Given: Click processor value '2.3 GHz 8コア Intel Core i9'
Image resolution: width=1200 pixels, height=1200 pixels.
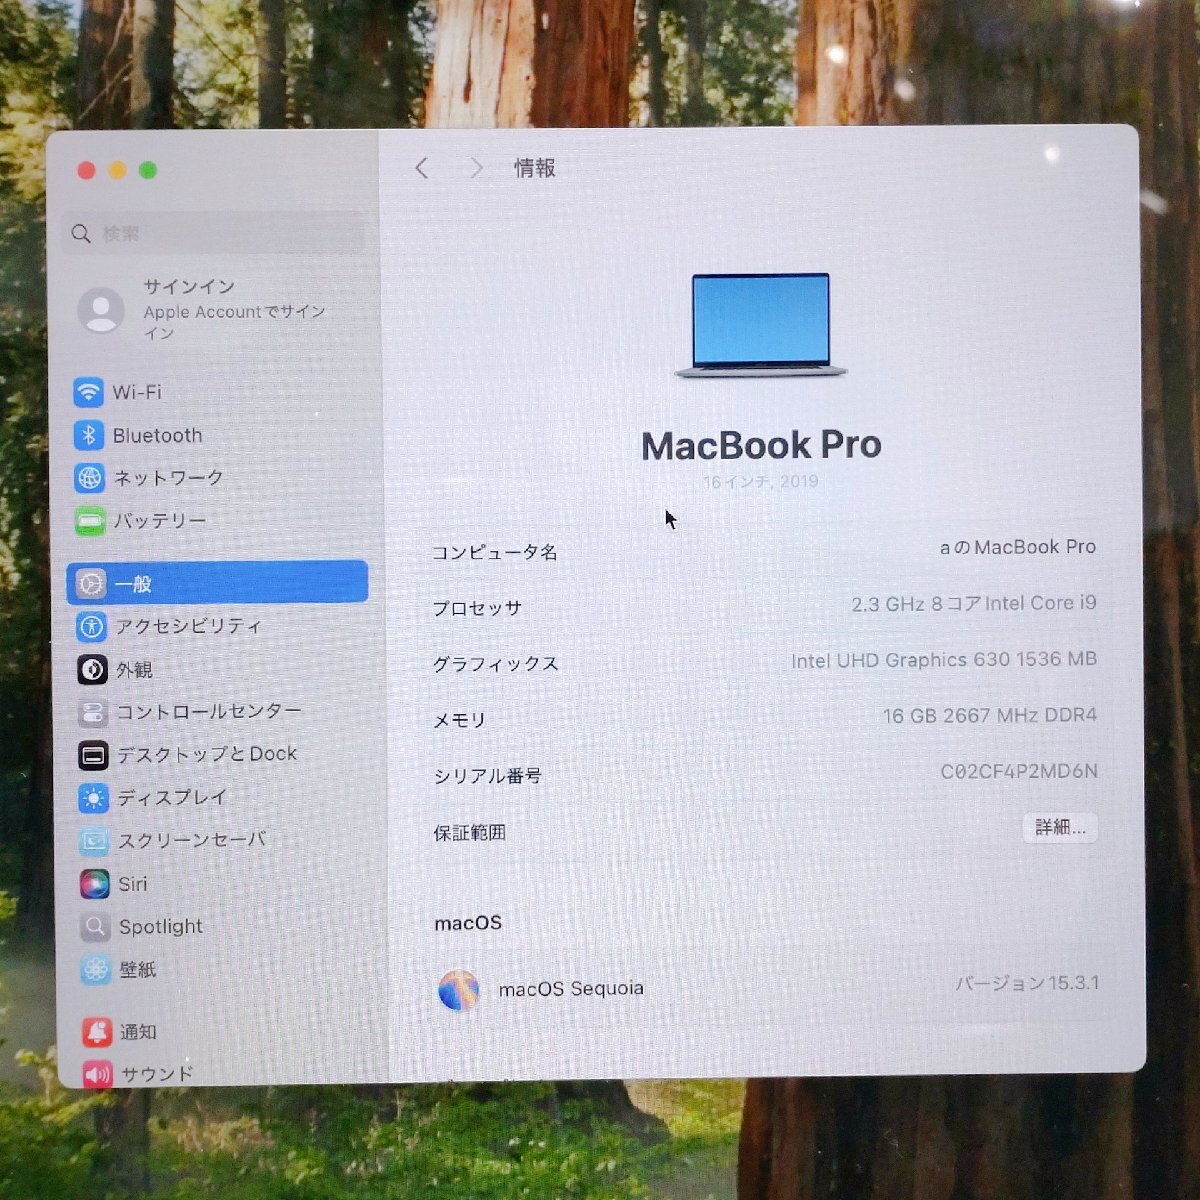Looking at the screenshot, I should [974, 604].
